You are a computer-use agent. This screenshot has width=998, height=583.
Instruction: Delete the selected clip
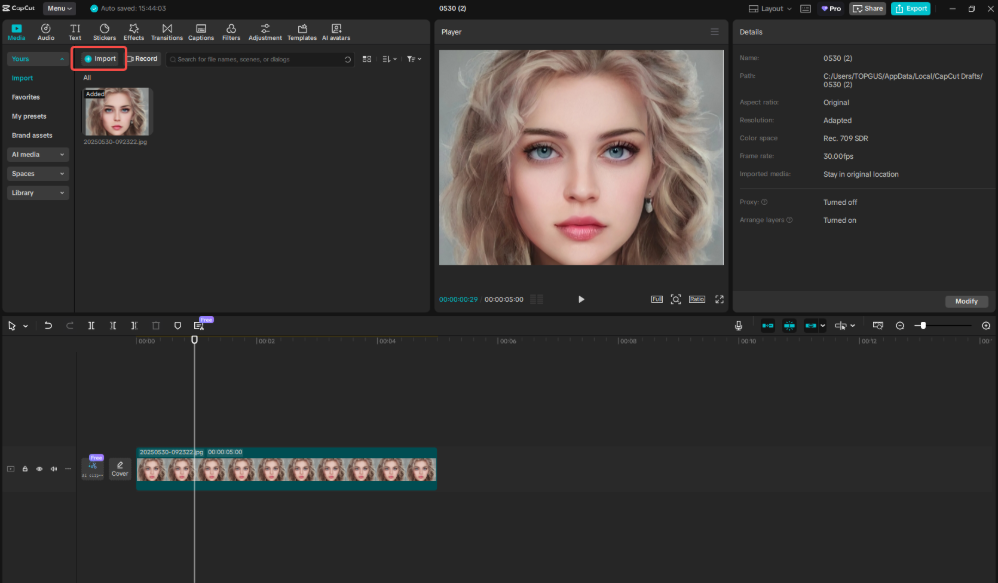click(156, 326)
